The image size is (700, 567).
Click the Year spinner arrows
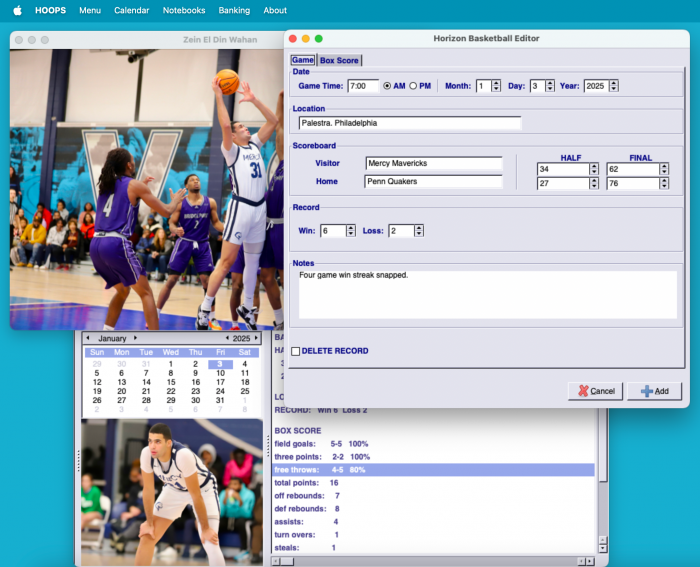[613, 86]
